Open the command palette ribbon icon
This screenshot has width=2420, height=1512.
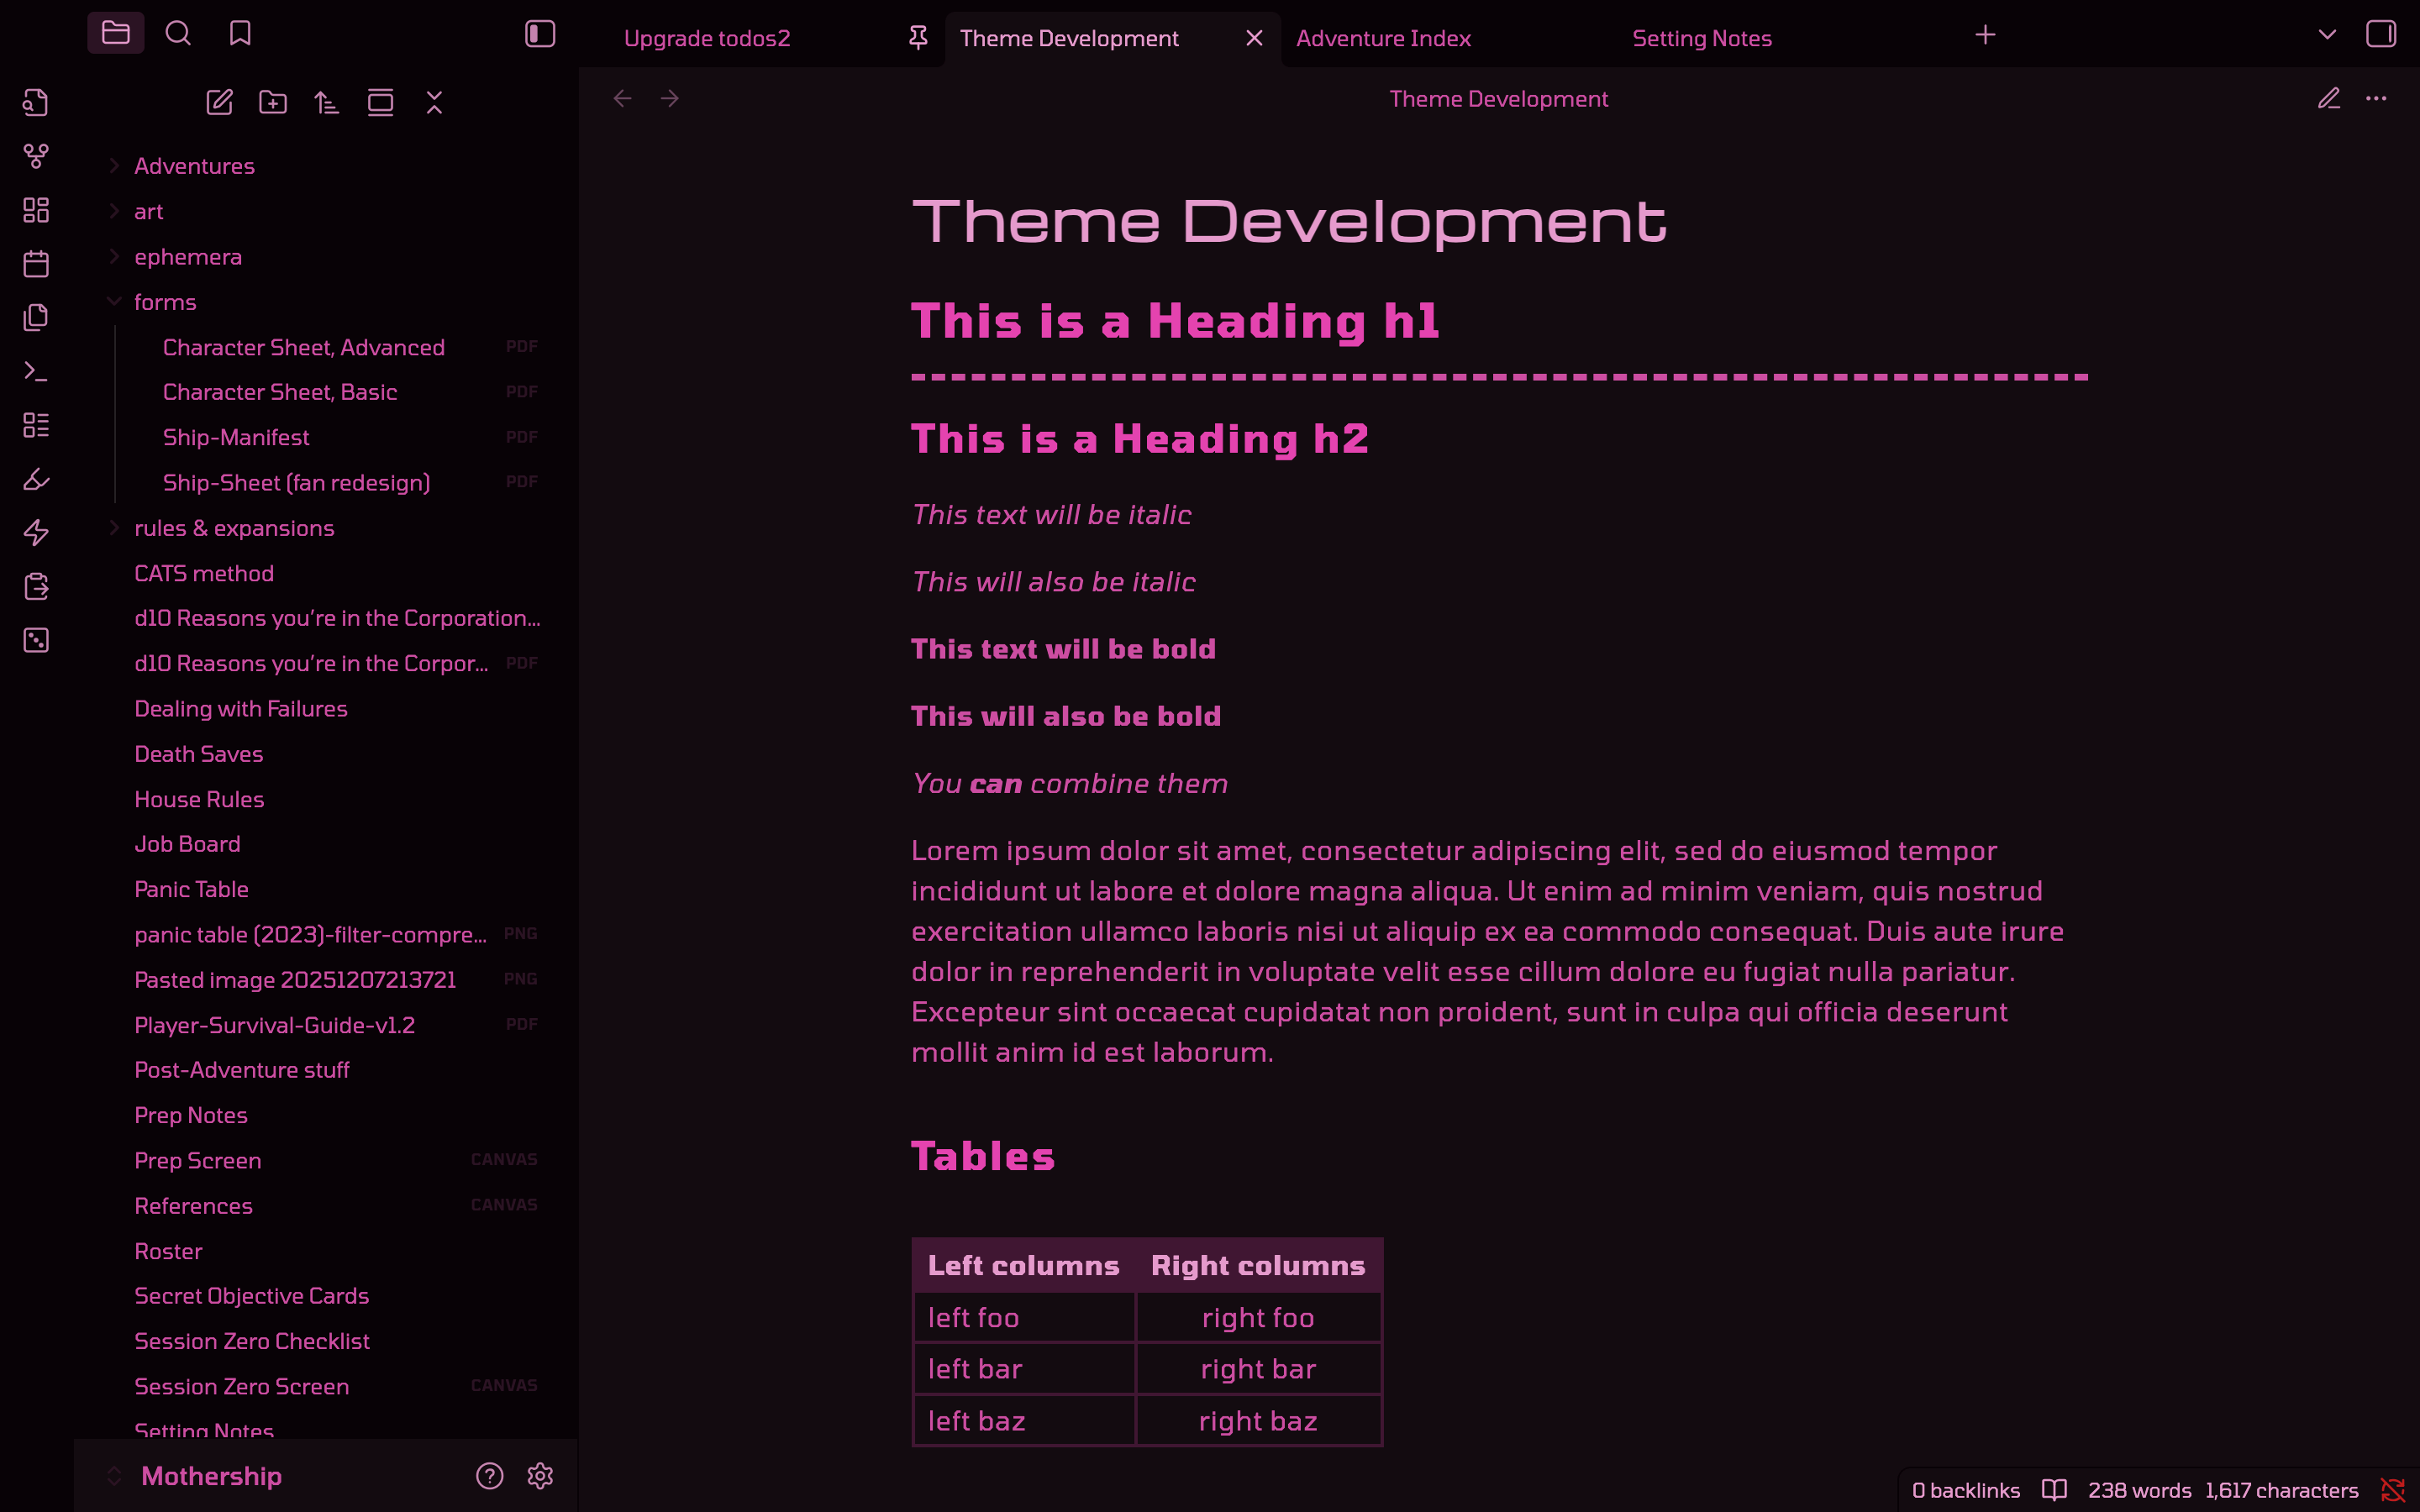point(36,371)
